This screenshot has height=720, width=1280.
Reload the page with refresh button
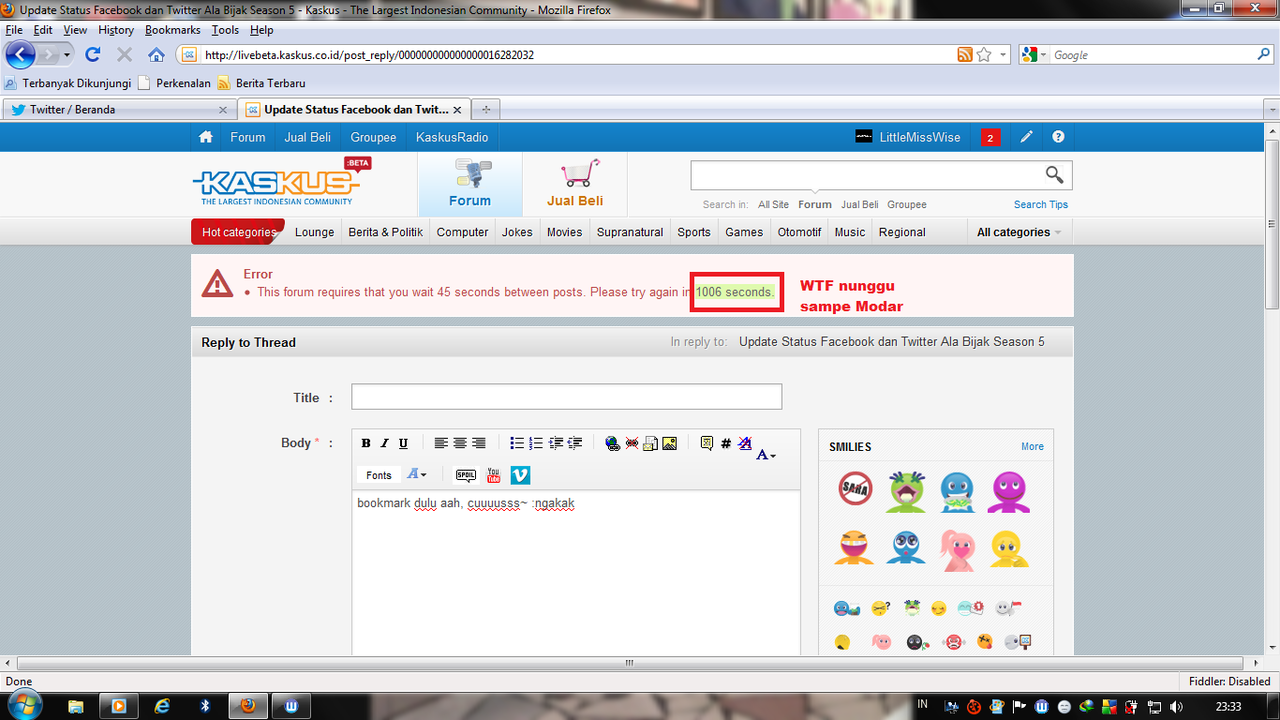pos(93,55)
